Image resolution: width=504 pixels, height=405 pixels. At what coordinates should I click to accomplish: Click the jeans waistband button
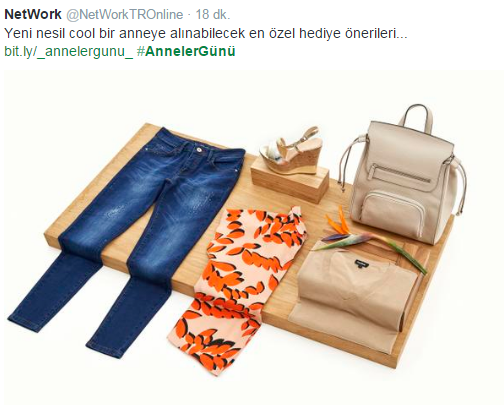(199, 150)
